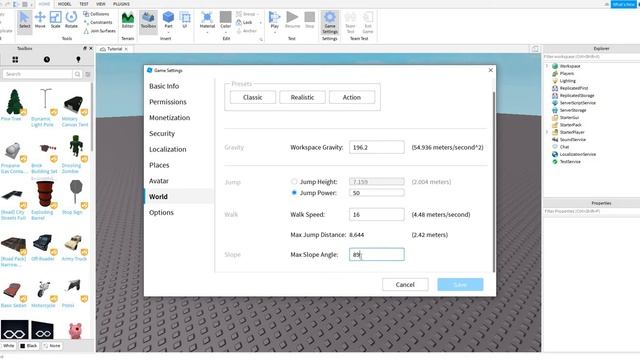Open Toolbox Recent clock tab
Viewport: 640px width, 360px height.
[47, 60]
